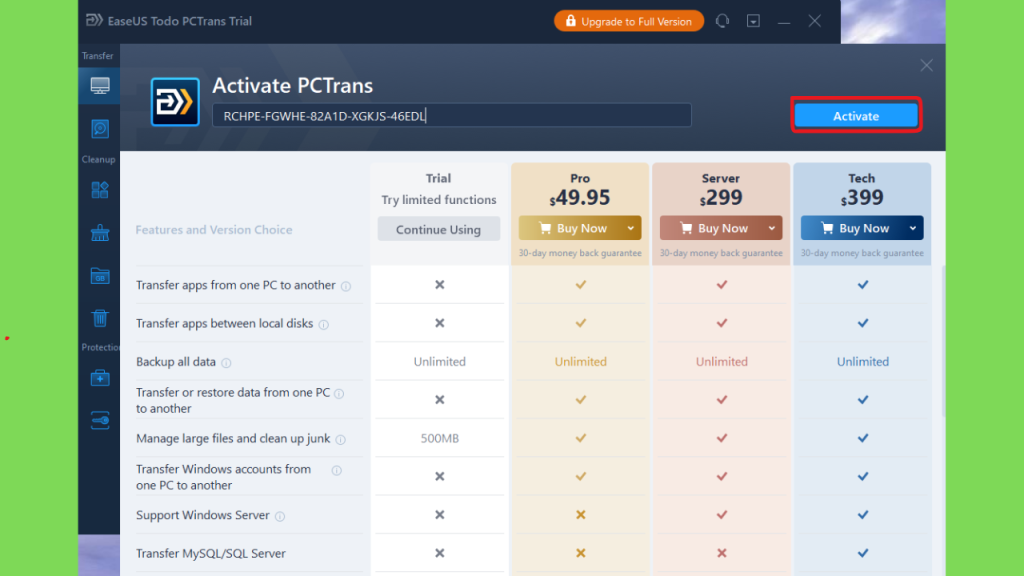Click info icon beside Transfer apps between local disks
Screen dimensions: 1024x576
tap(323, 325)
